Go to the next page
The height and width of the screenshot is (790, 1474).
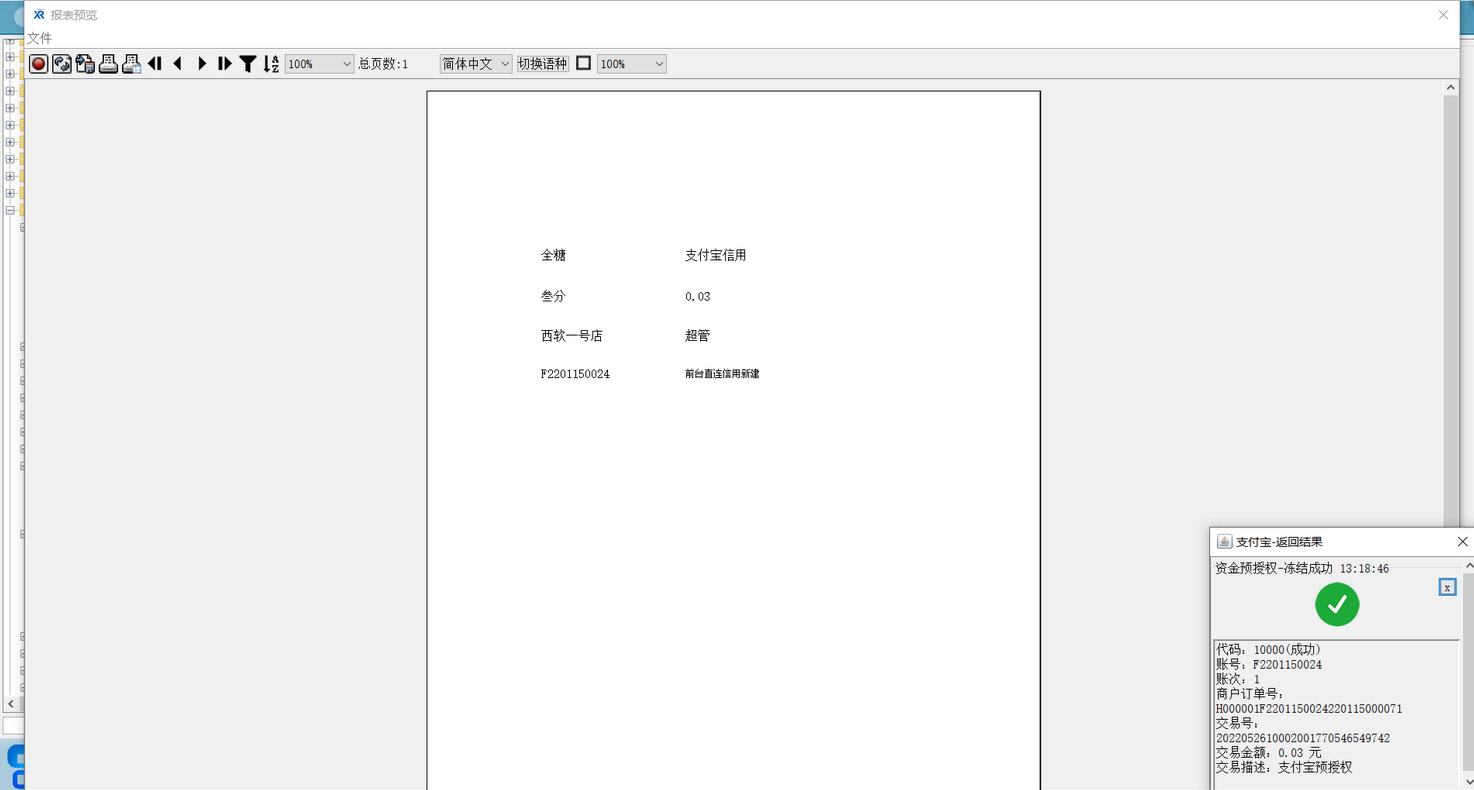point(202,64)
